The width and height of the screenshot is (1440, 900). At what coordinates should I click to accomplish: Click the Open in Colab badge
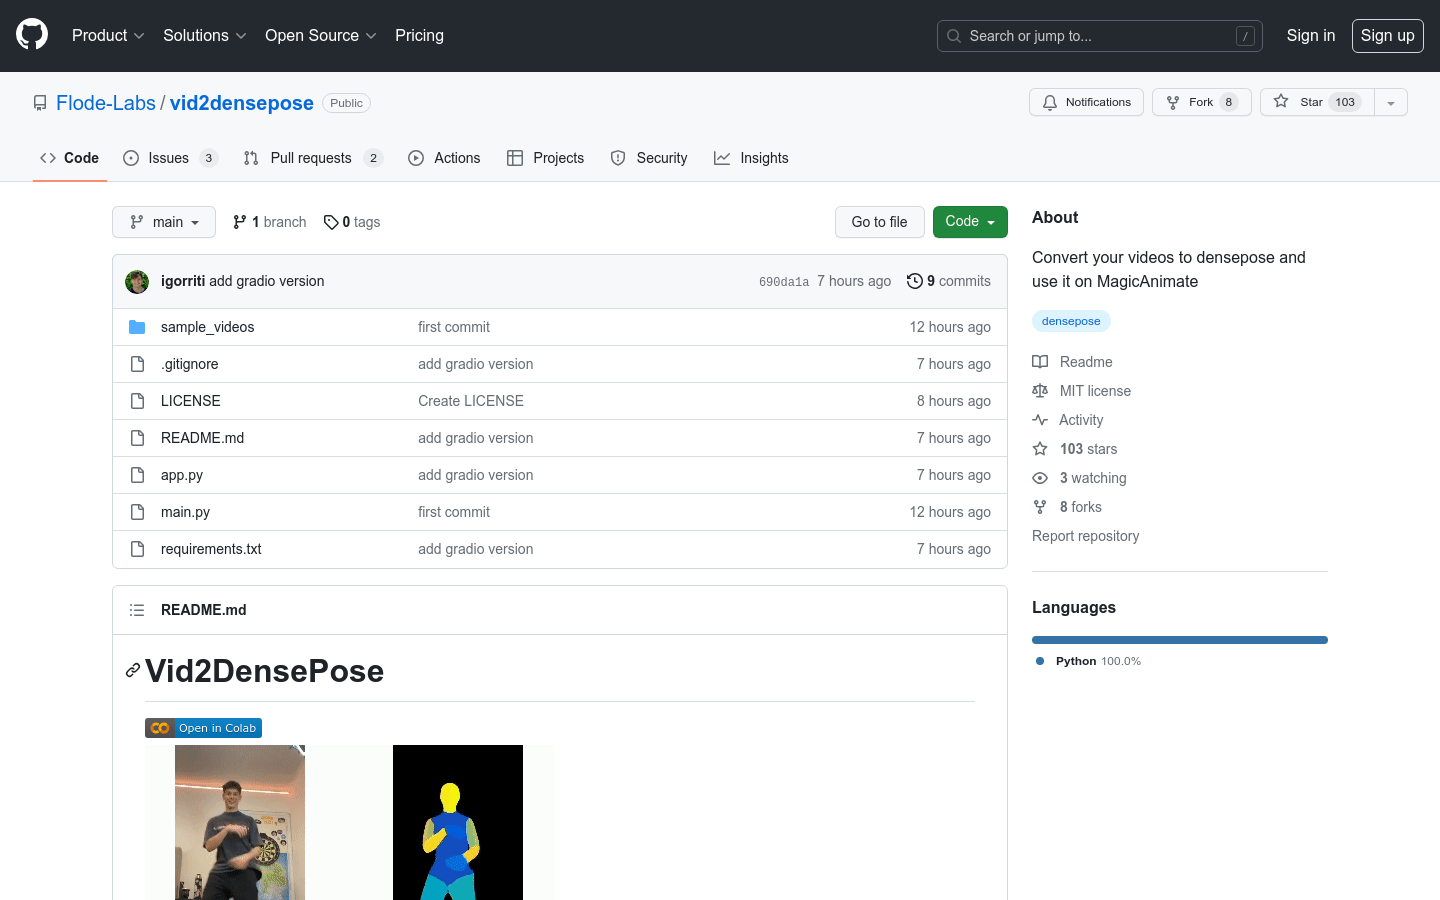(x=203, y=728)
